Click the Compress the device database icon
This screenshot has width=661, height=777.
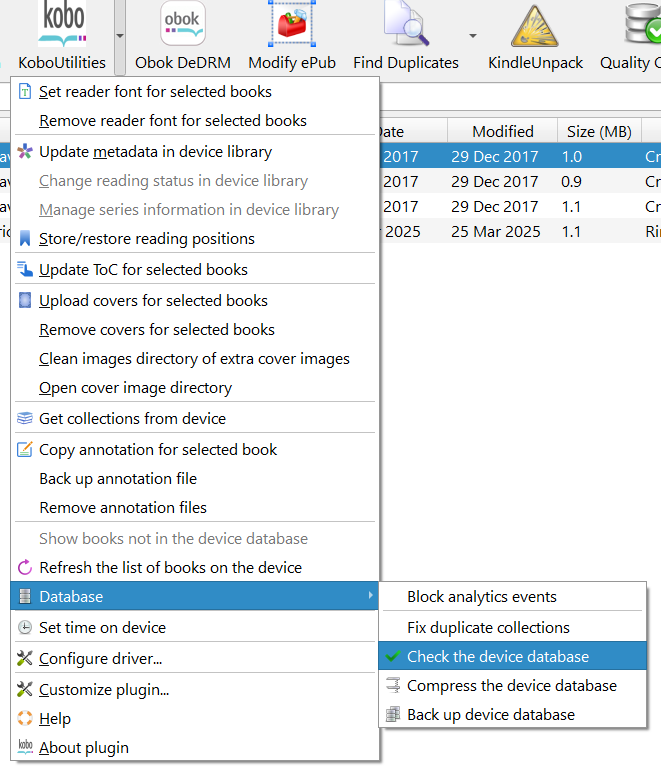point(393,685)
